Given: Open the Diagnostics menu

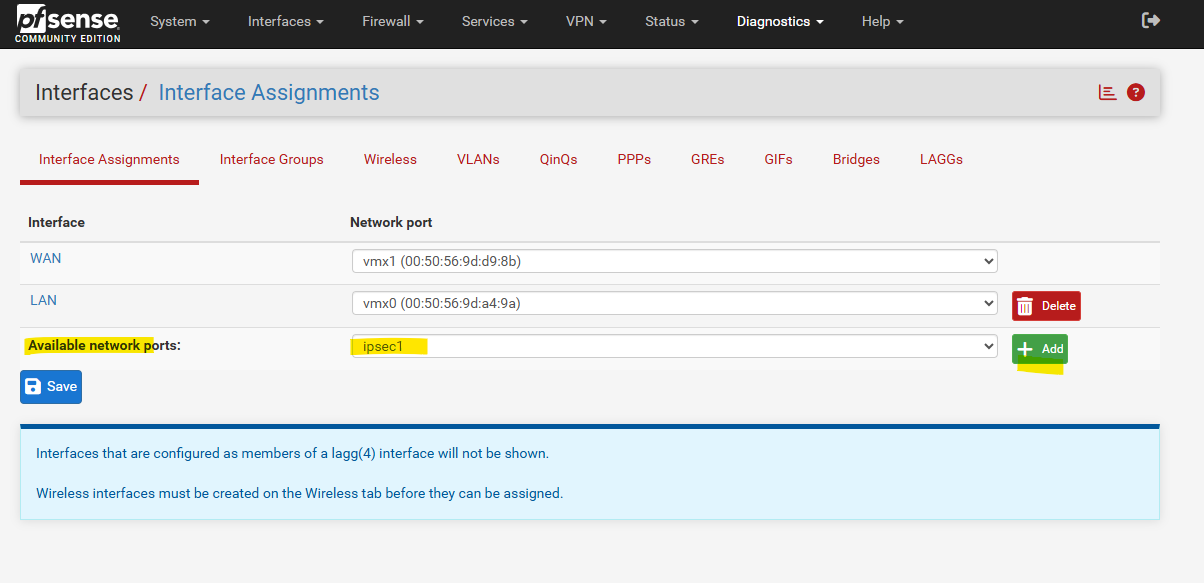Looking at the screenshot, I should tap(780, 21).
